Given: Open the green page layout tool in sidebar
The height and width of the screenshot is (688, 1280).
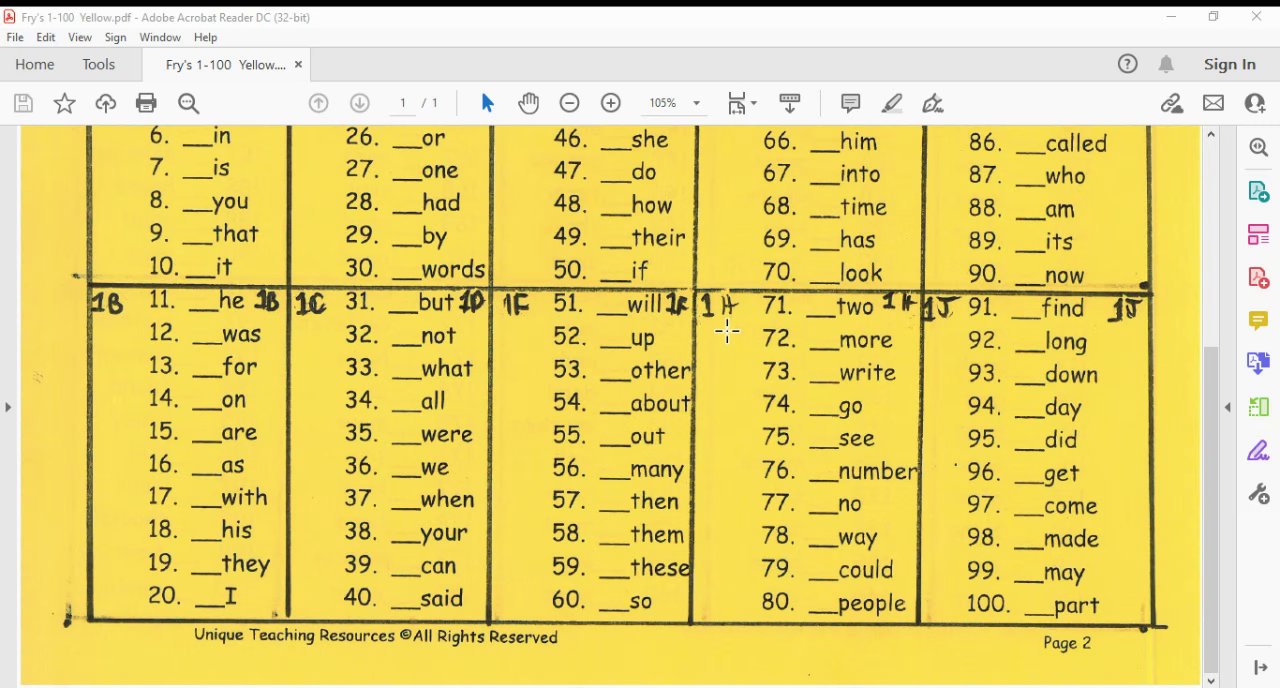Looking at the screenshot, I should click(1258, 407).
